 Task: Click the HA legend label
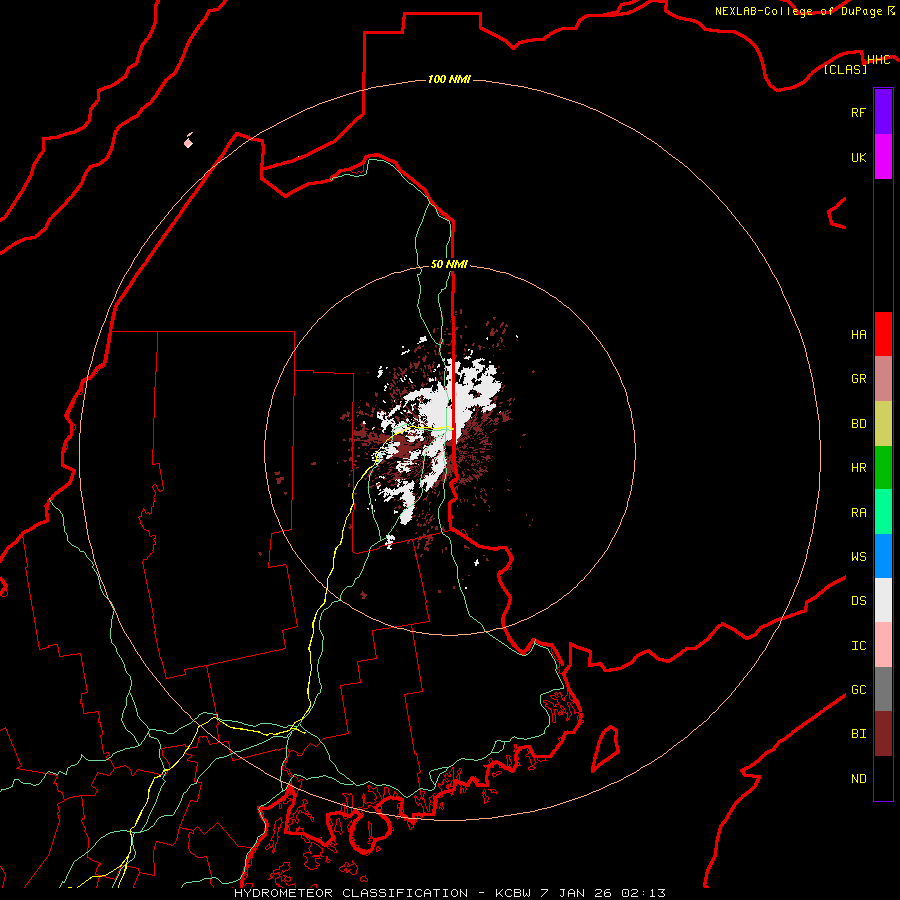click(x=858, y=335)
